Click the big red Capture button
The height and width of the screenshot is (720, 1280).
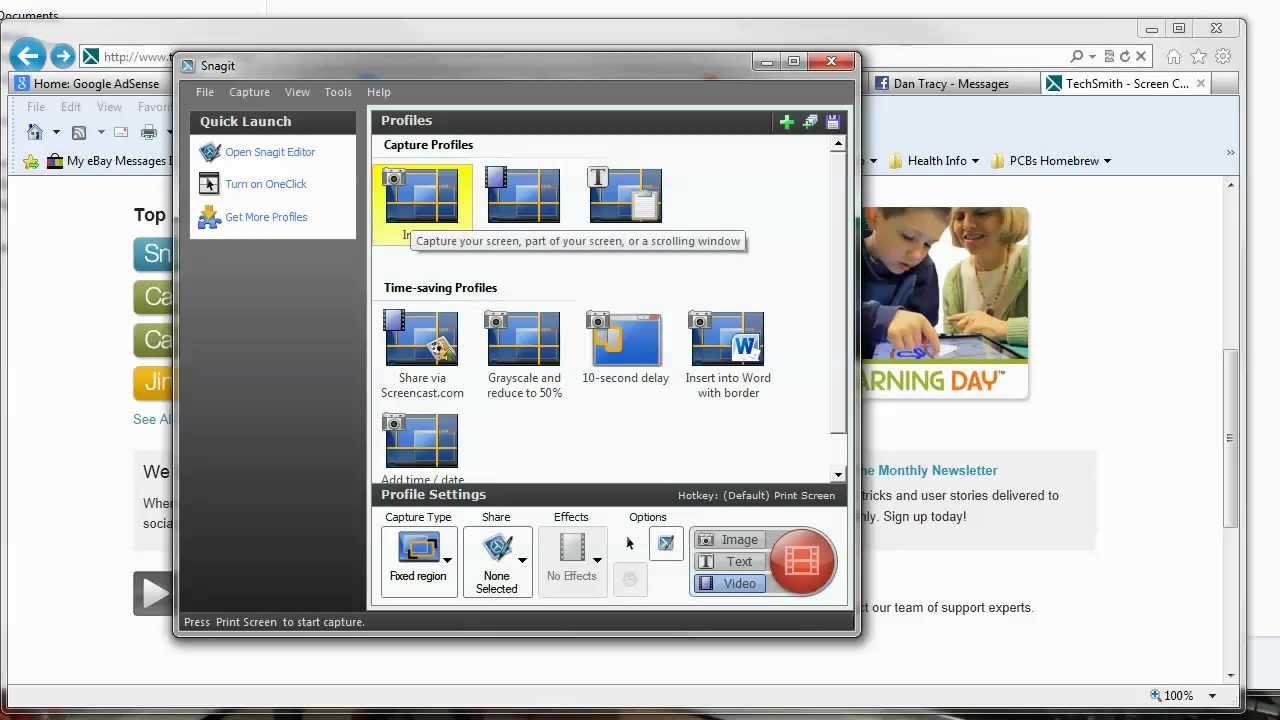pos(802,561)
